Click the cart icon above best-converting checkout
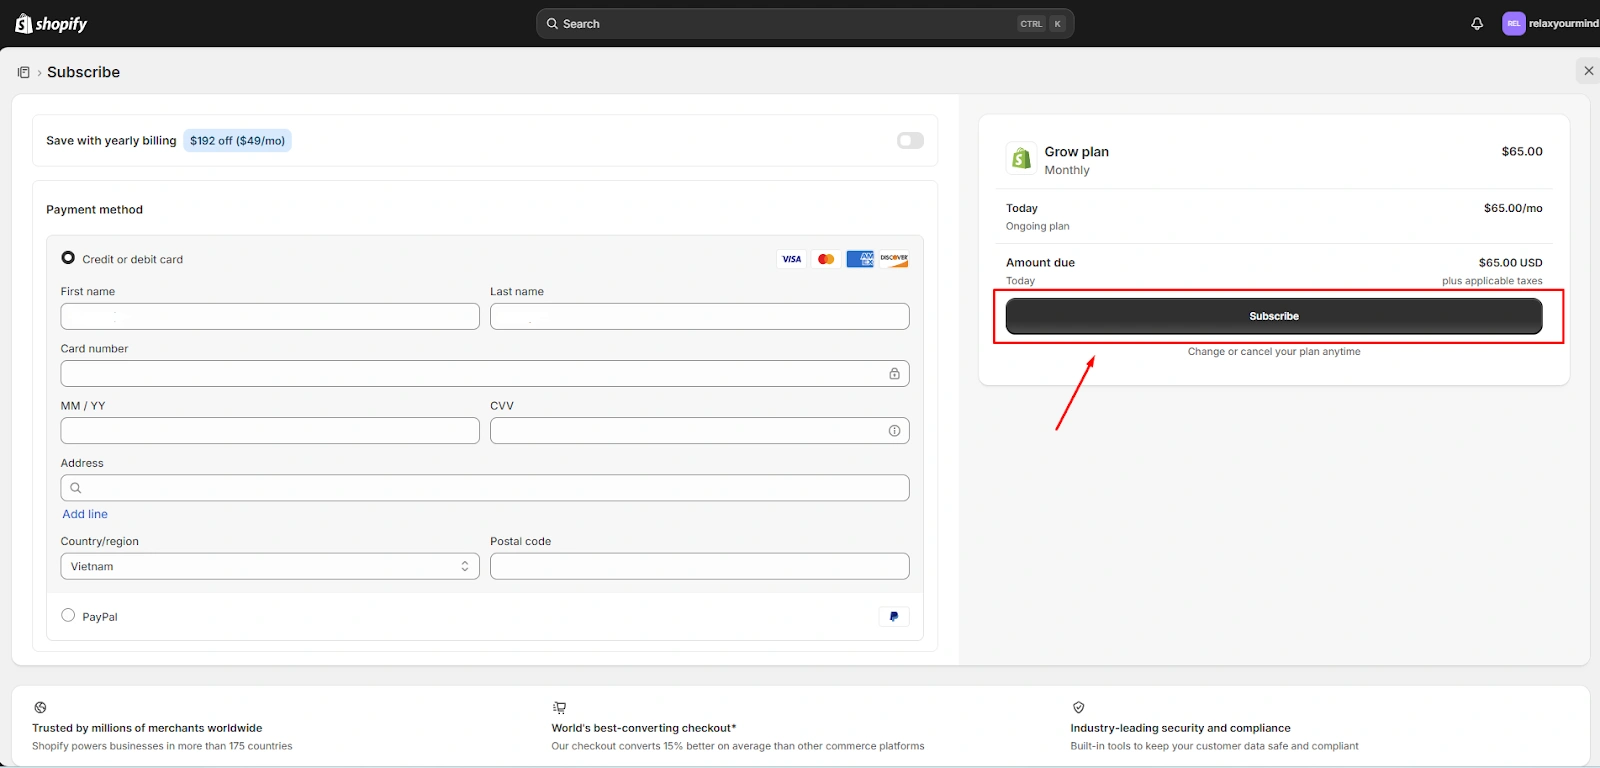1600x768 pixels. (559, 707)
